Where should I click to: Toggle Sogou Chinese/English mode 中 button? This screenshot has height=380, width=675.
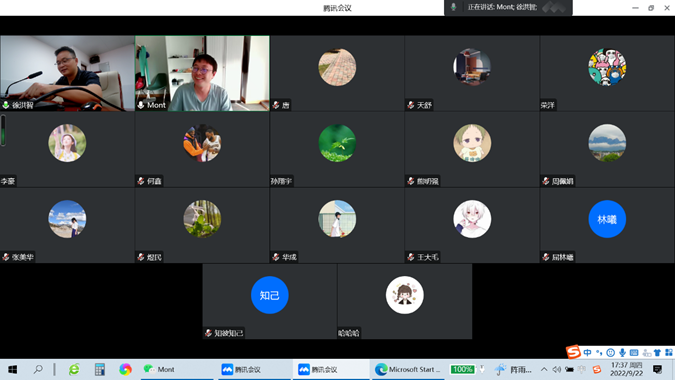tap(588, 352)
